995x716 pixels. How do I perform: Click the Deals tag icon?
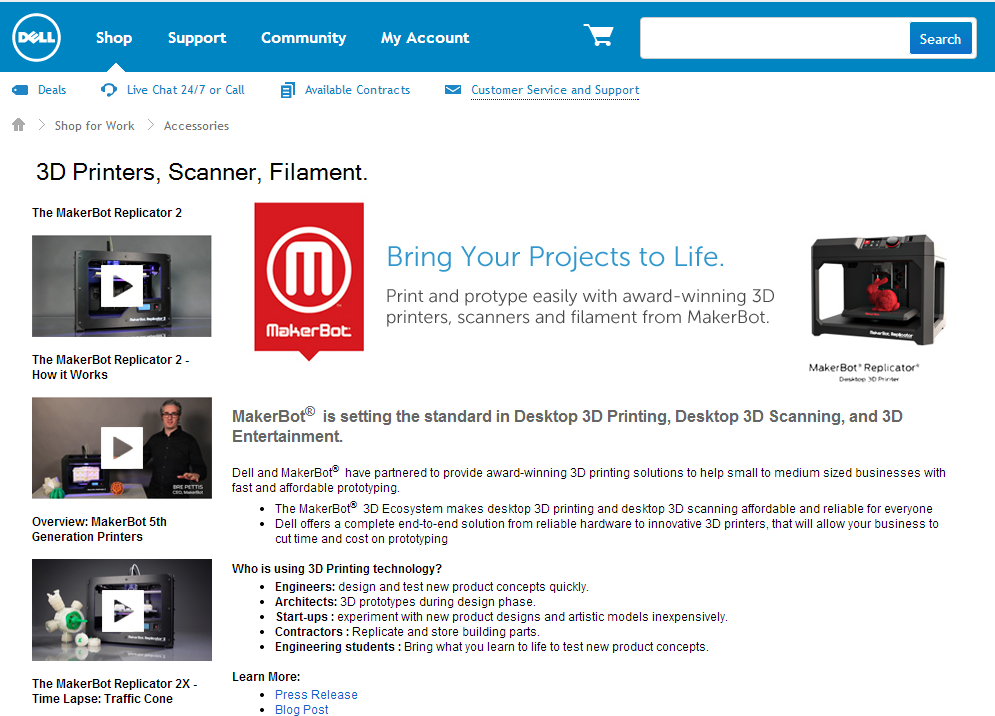[x=20, y=90]
